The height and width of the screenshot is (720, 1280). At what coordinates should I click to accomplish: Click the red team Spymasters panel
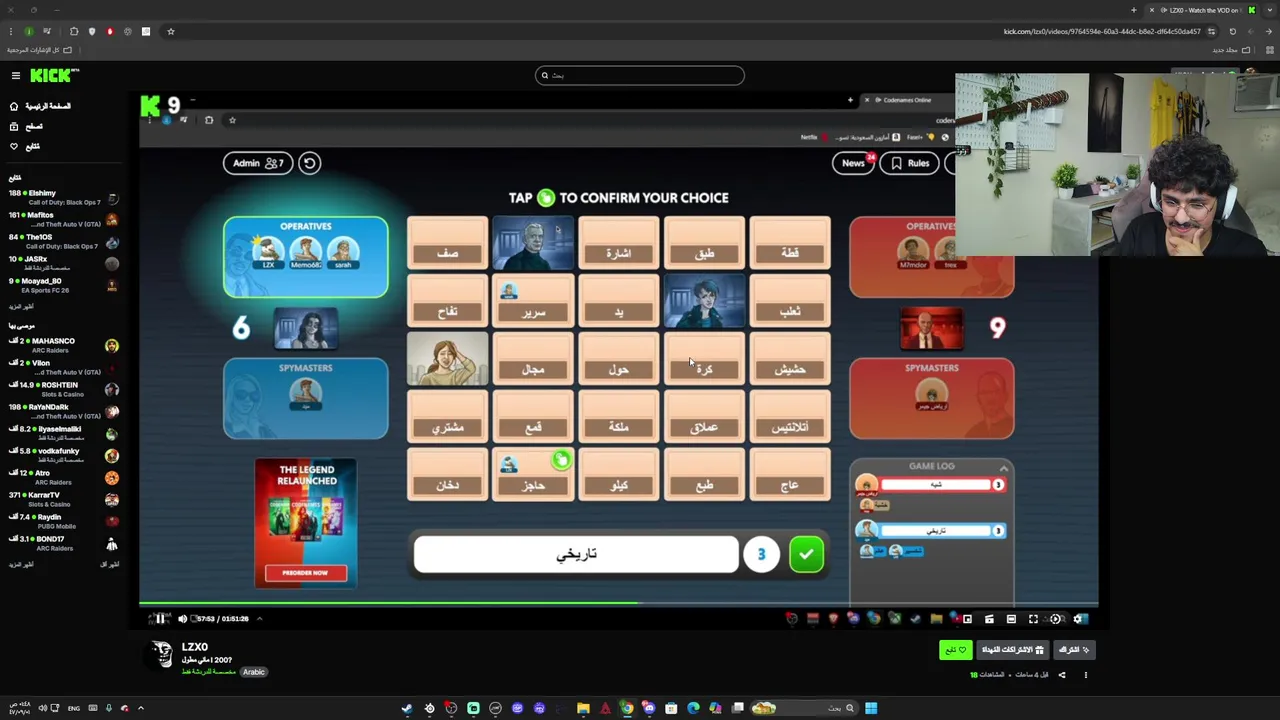(x=932, y=399)
